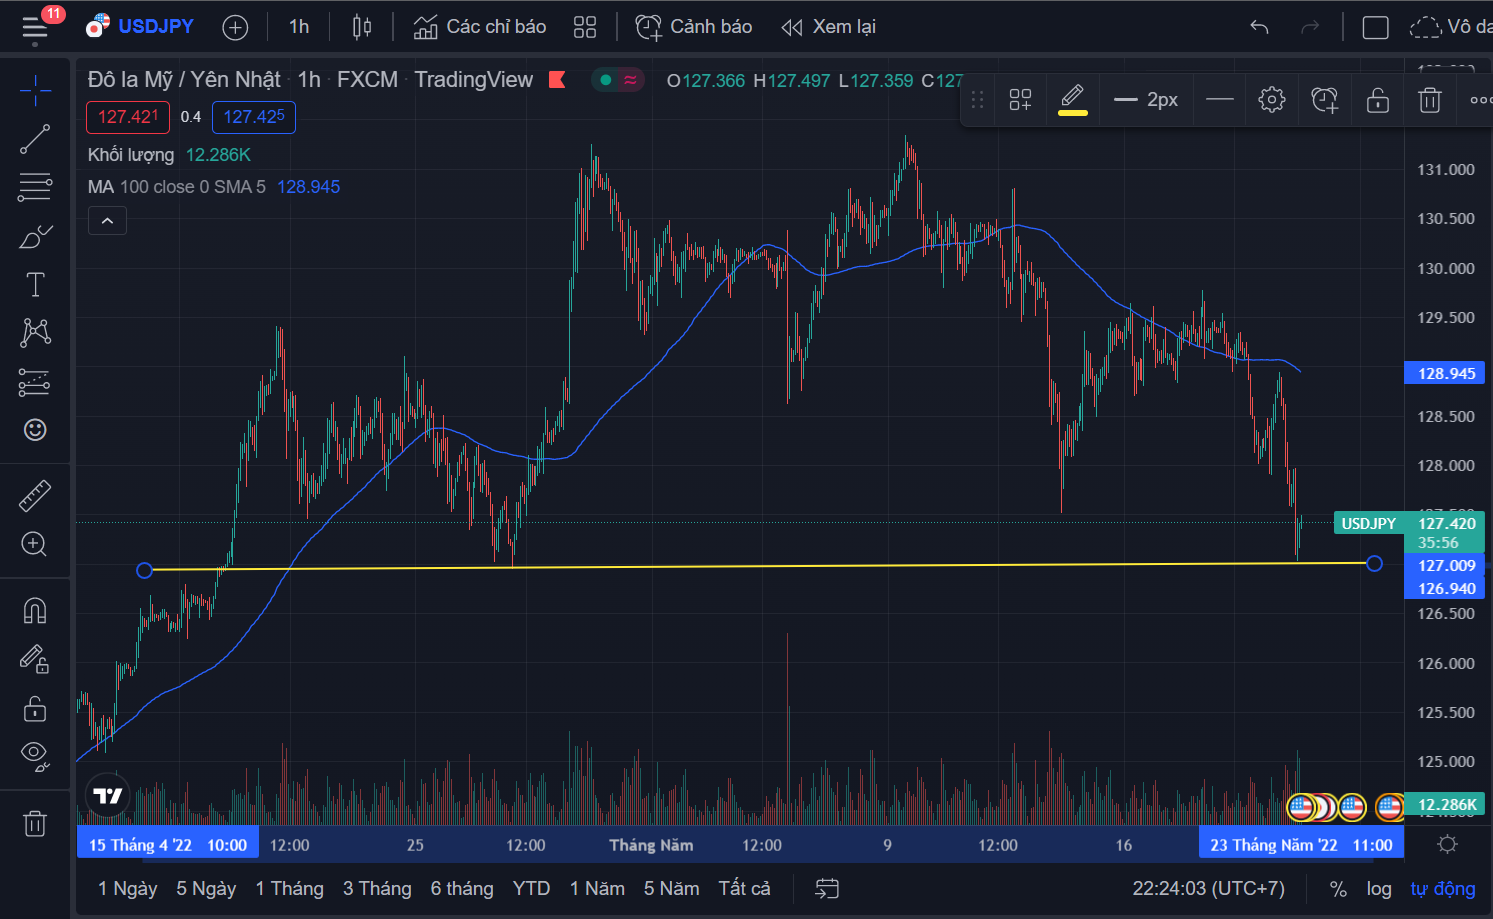
Task: Toggle log scale mode
Action: (1379, 889)
